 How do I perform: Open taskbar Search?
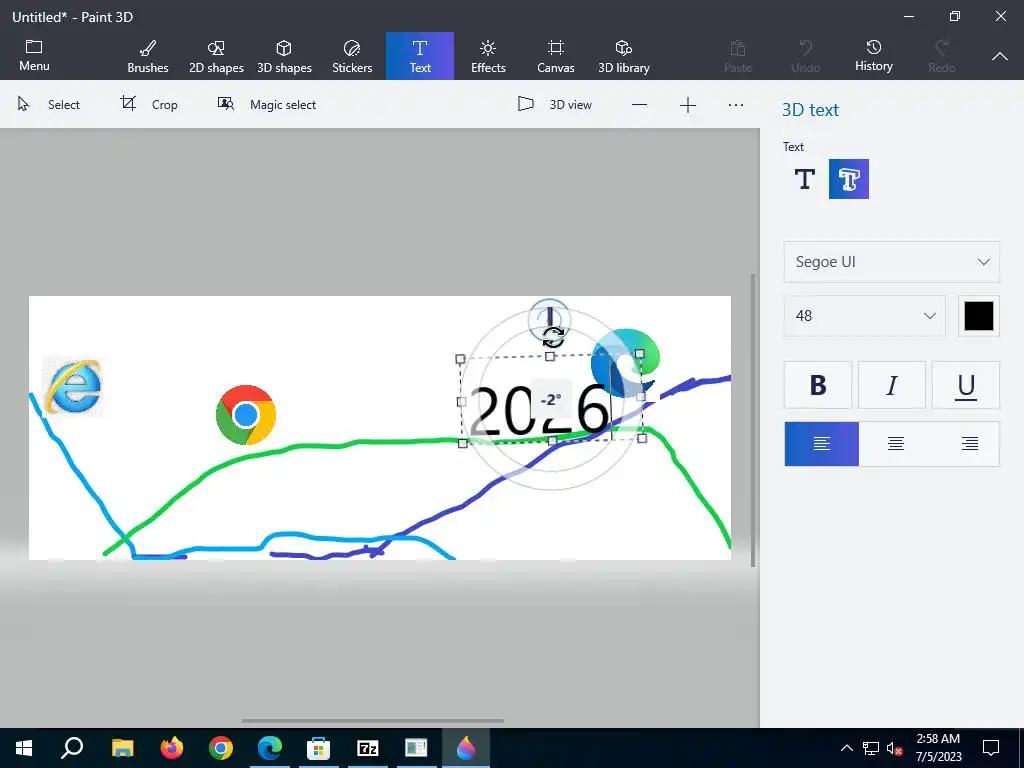pos(72,748)
